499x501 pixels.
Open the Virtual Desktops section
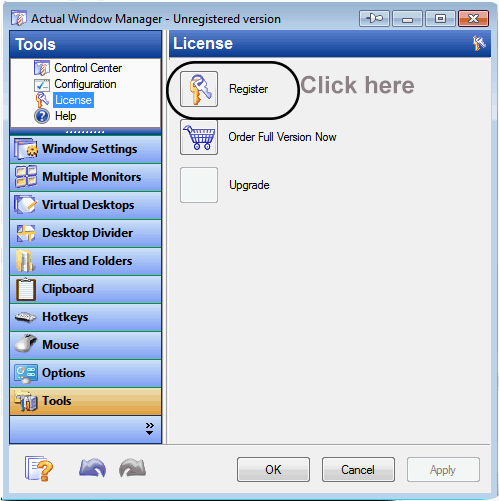(86, 205)
